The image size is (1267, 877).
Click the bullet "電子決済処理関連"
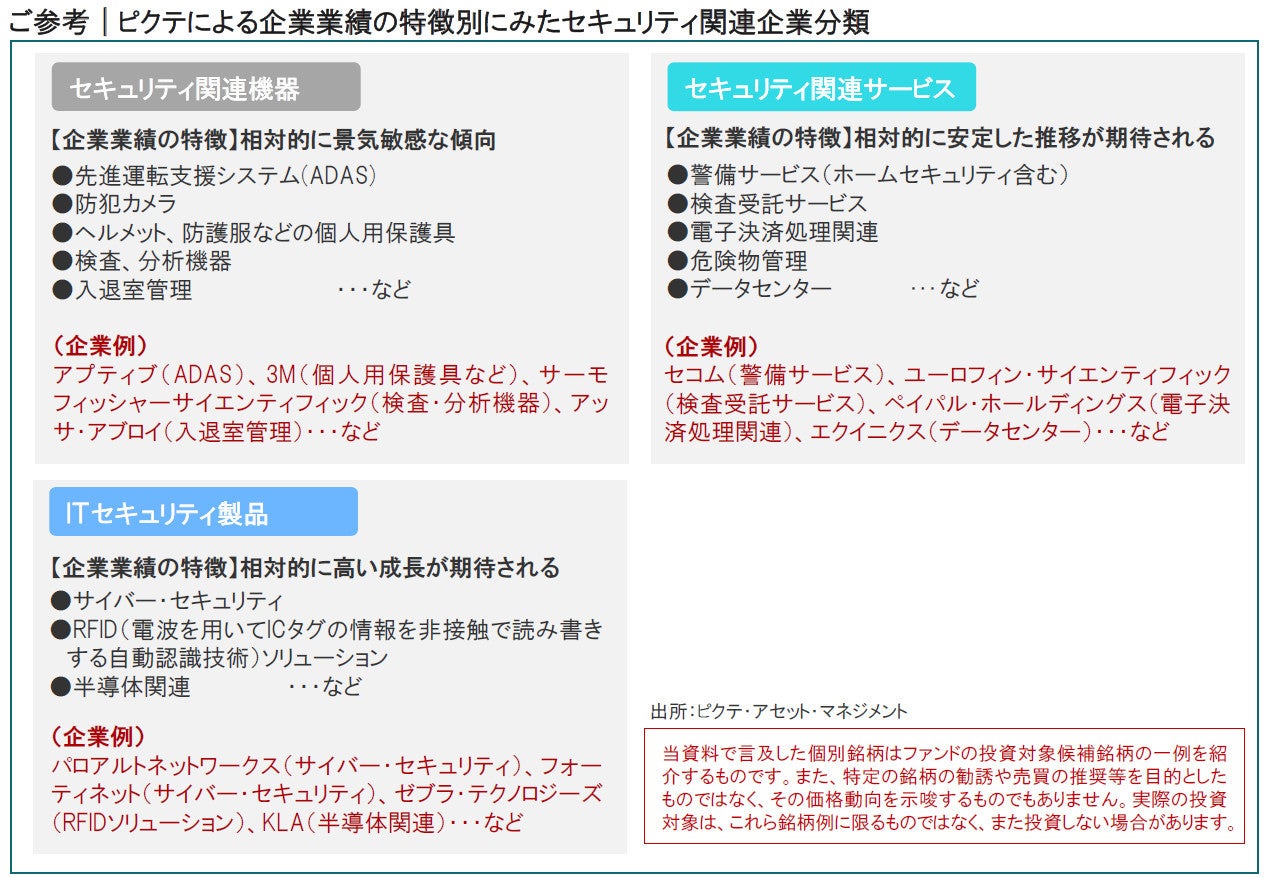pos(773,232)
